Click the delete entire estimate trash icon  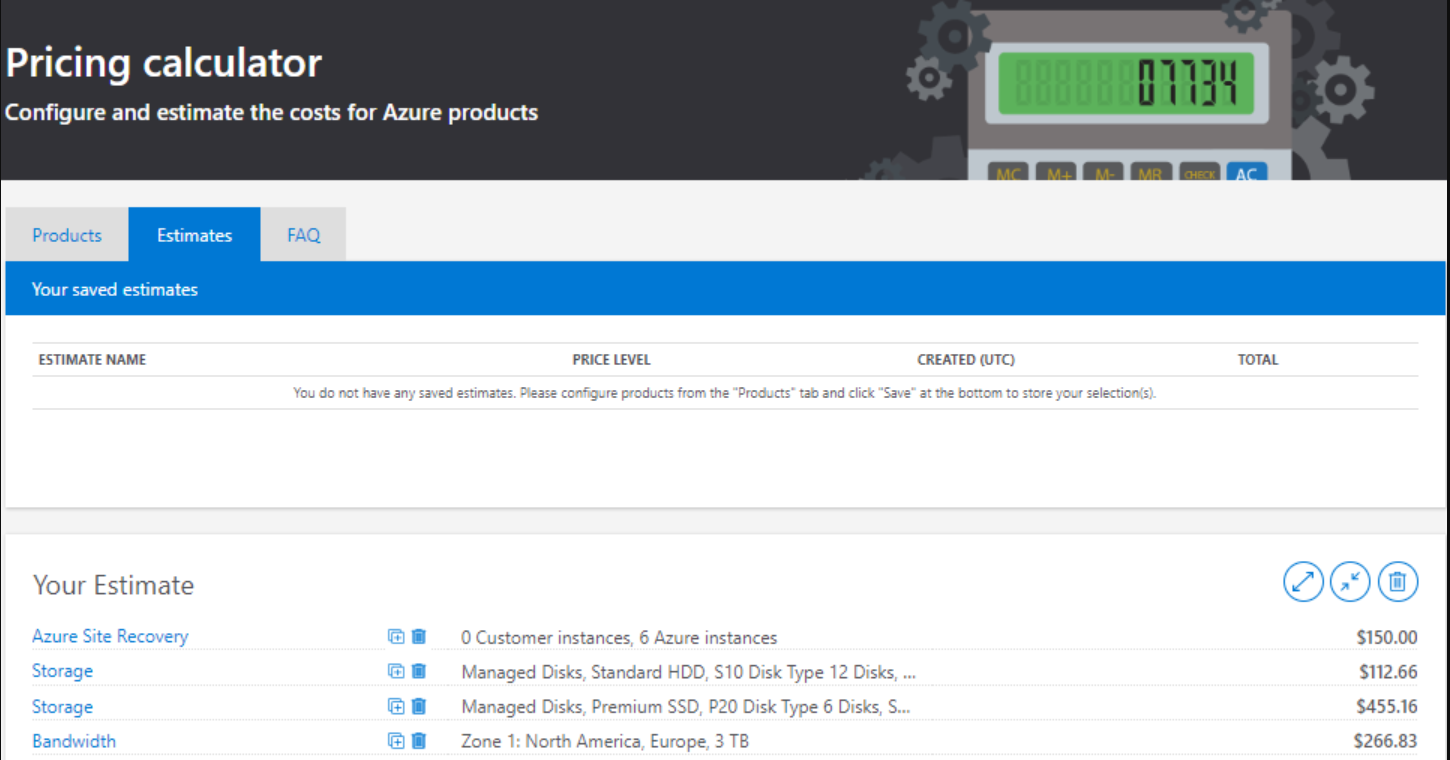[1398, 582]
